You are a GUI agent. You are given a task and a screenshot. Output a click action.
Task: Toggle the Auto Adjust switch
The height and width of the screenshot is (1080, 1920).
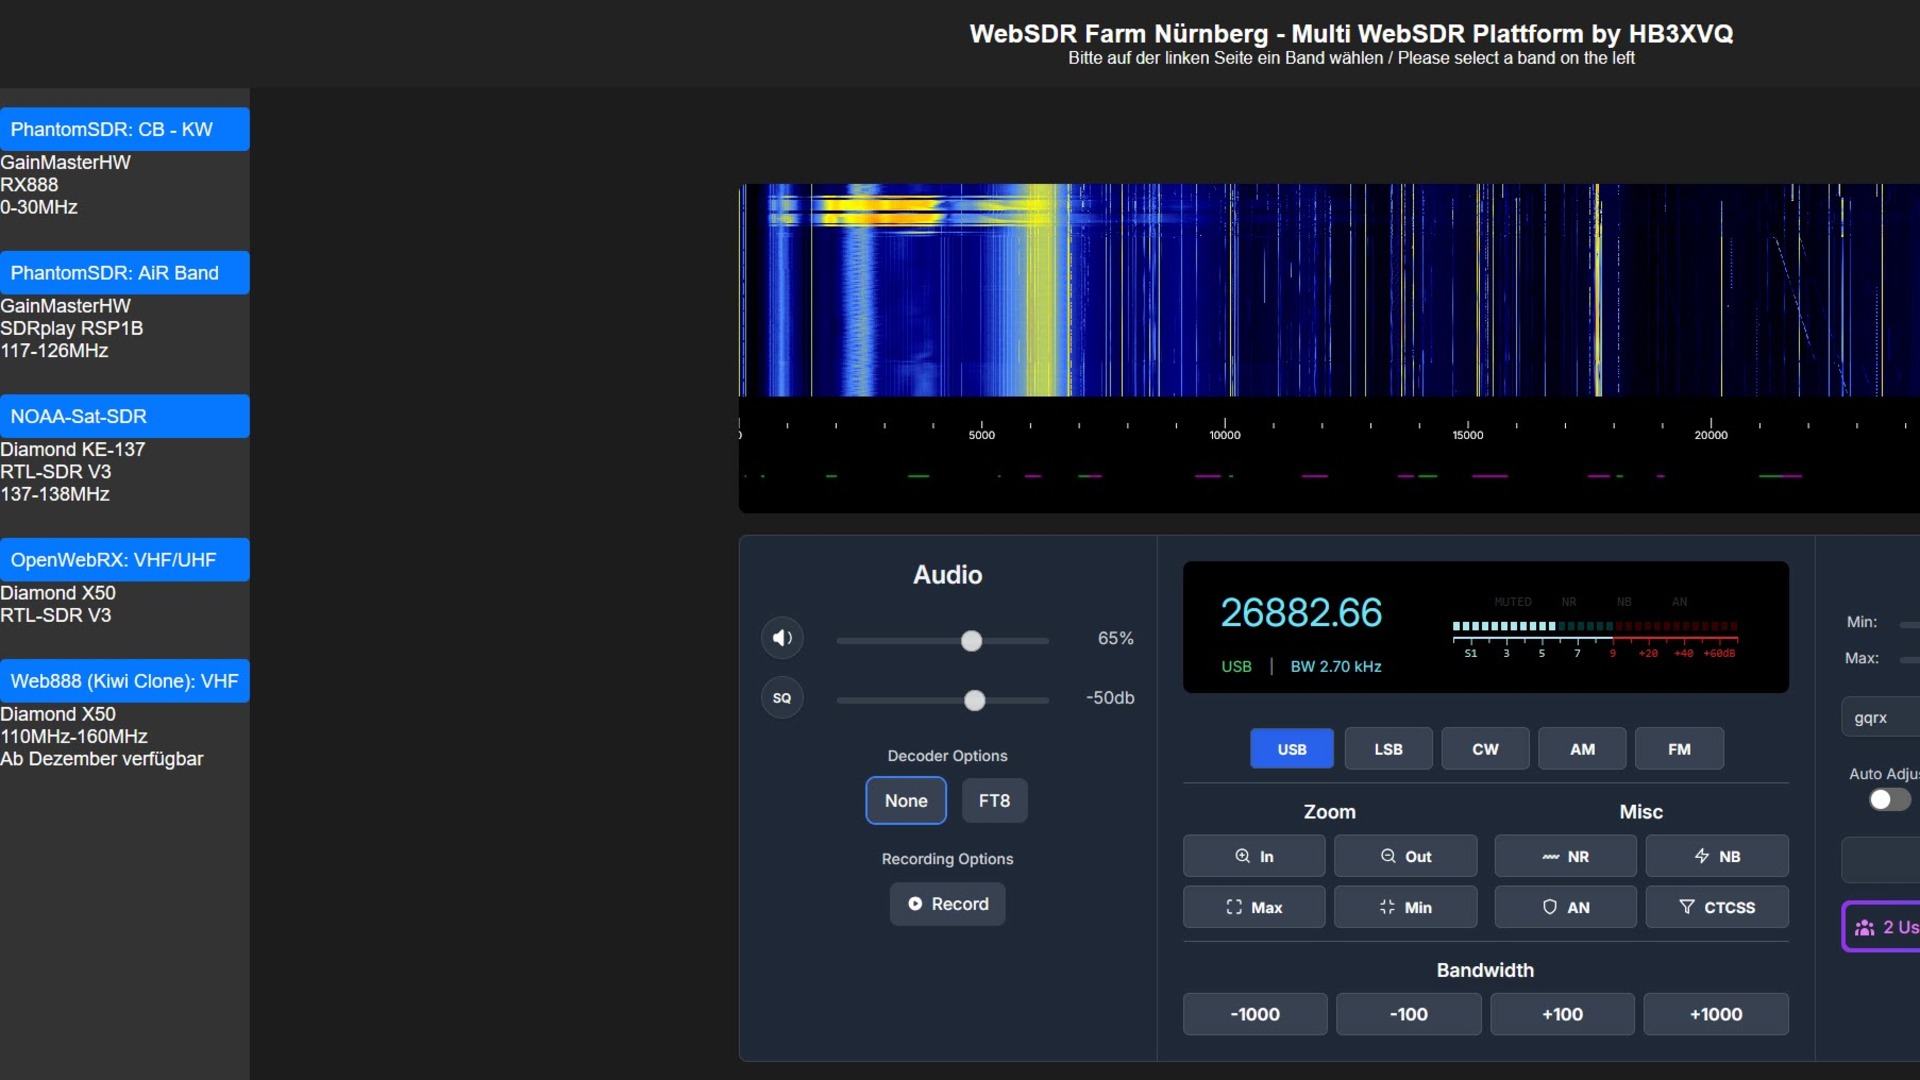1889,800
